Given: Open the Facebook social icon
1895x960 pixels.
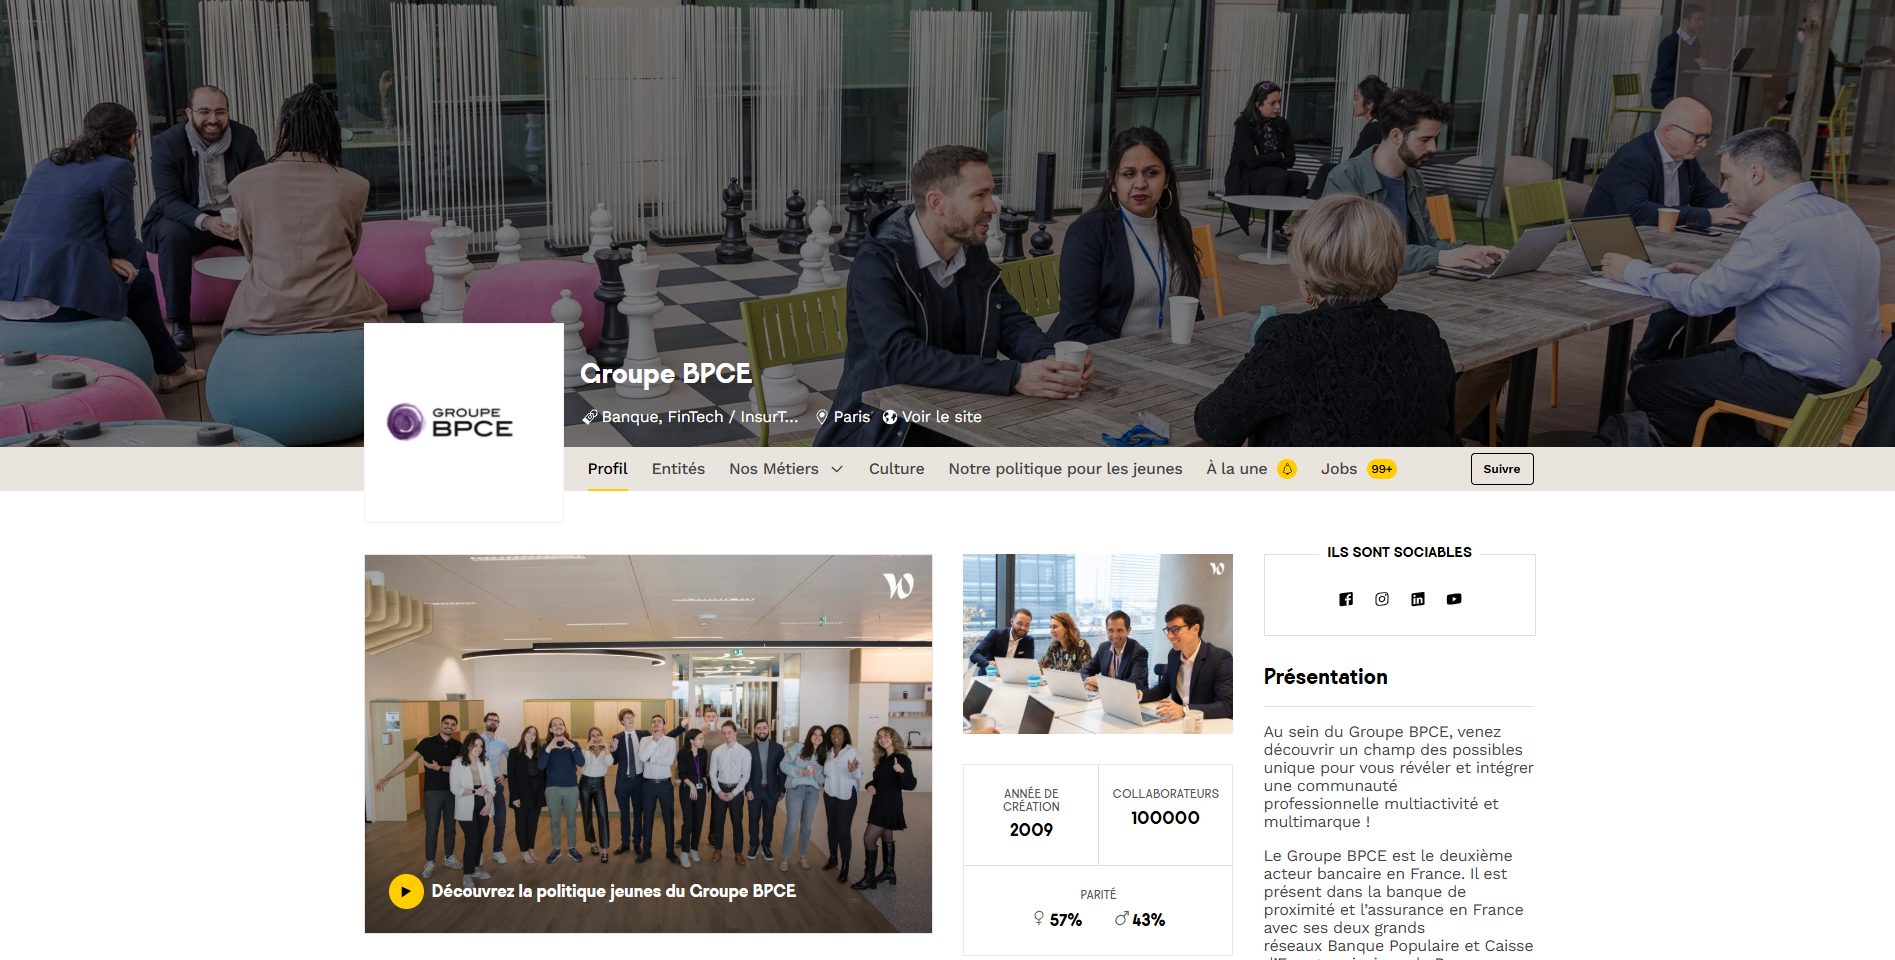Looking at the screenshot, I should coord(1346,599).
